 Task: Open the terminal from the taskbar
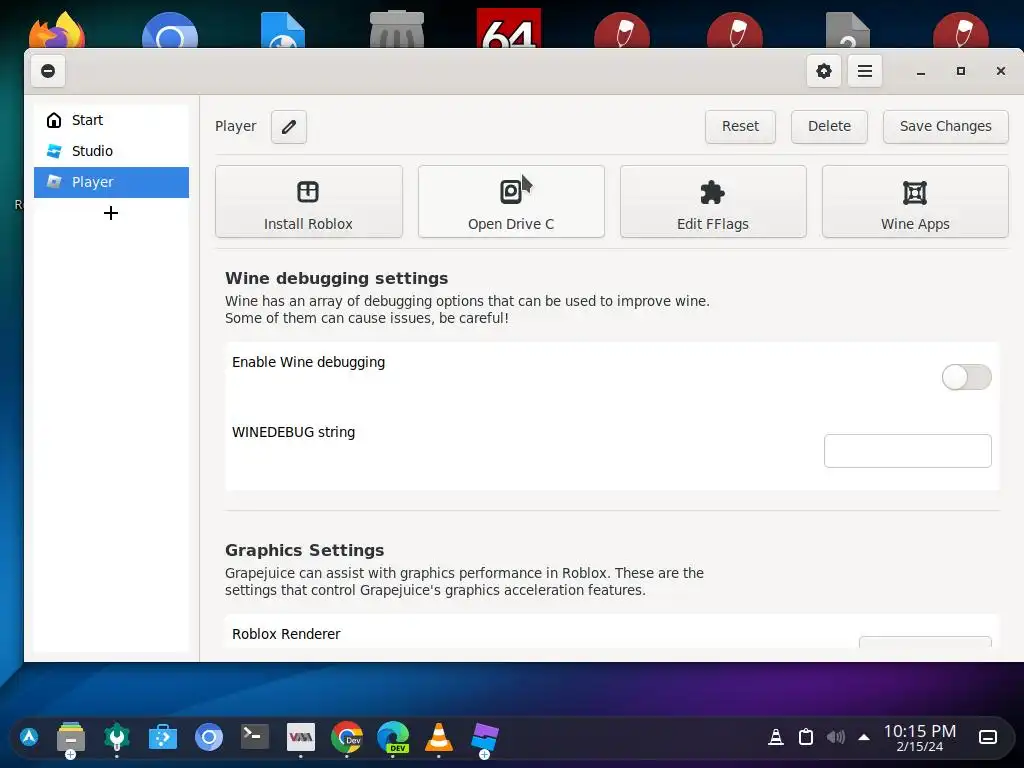tap(255, 738)
